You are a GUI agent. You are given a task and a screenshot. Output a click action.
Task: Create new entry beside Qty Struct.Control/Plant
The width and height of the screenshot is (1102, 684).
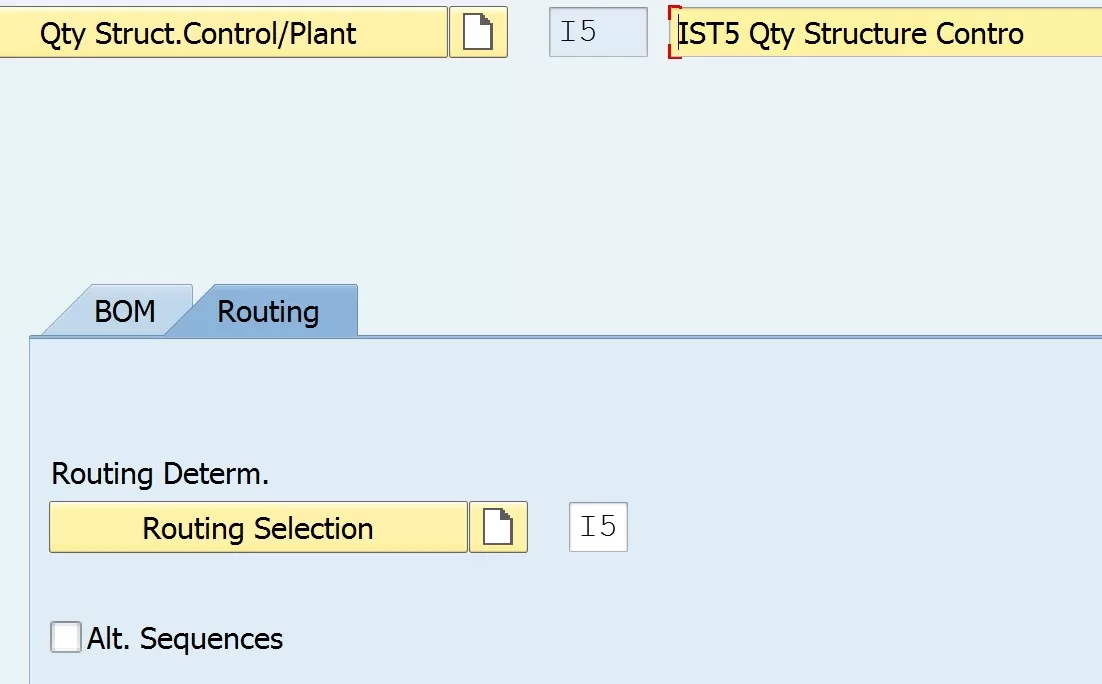point(478,32)
